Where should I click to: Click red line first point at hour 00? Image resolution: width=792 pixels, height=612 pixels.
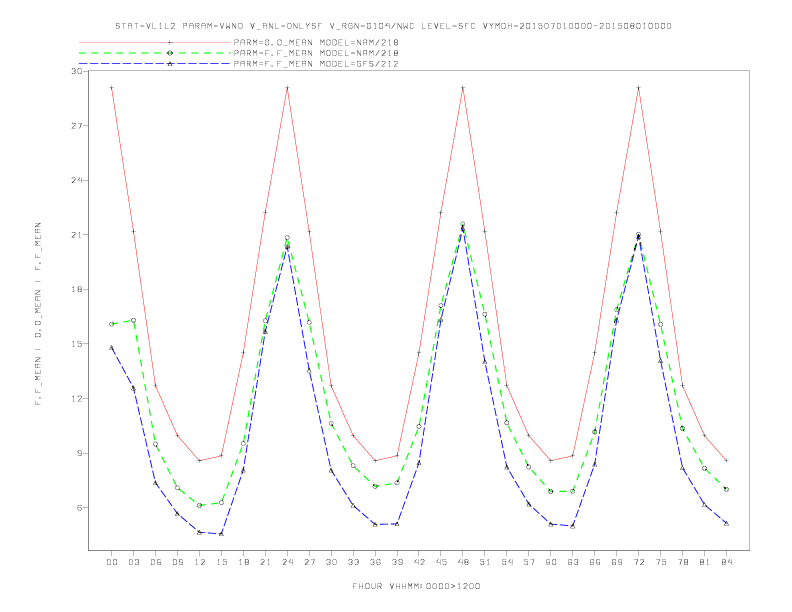pos(112,88)
